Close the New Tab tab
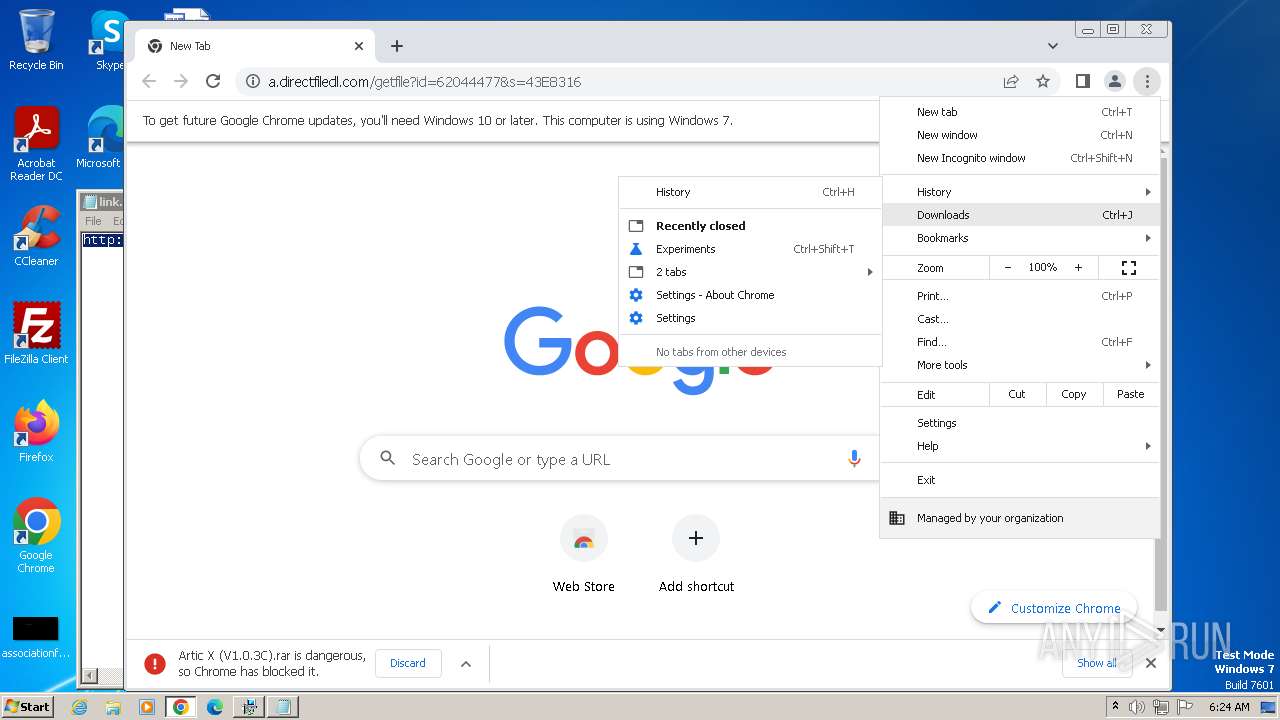Viewport: 1280px width, 720px height. (x=359, y=46)
